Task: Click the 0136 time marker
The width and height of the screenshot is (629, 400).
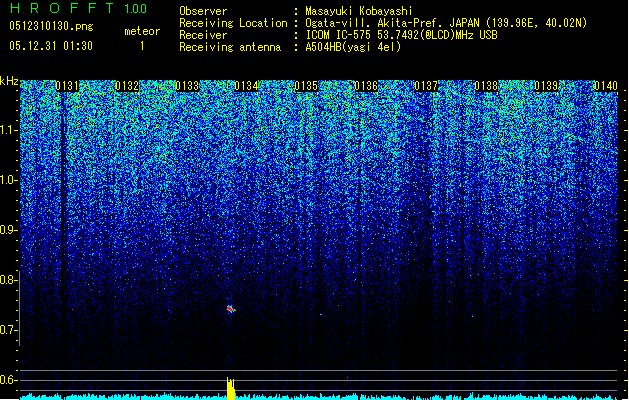Action: [366, 86]
